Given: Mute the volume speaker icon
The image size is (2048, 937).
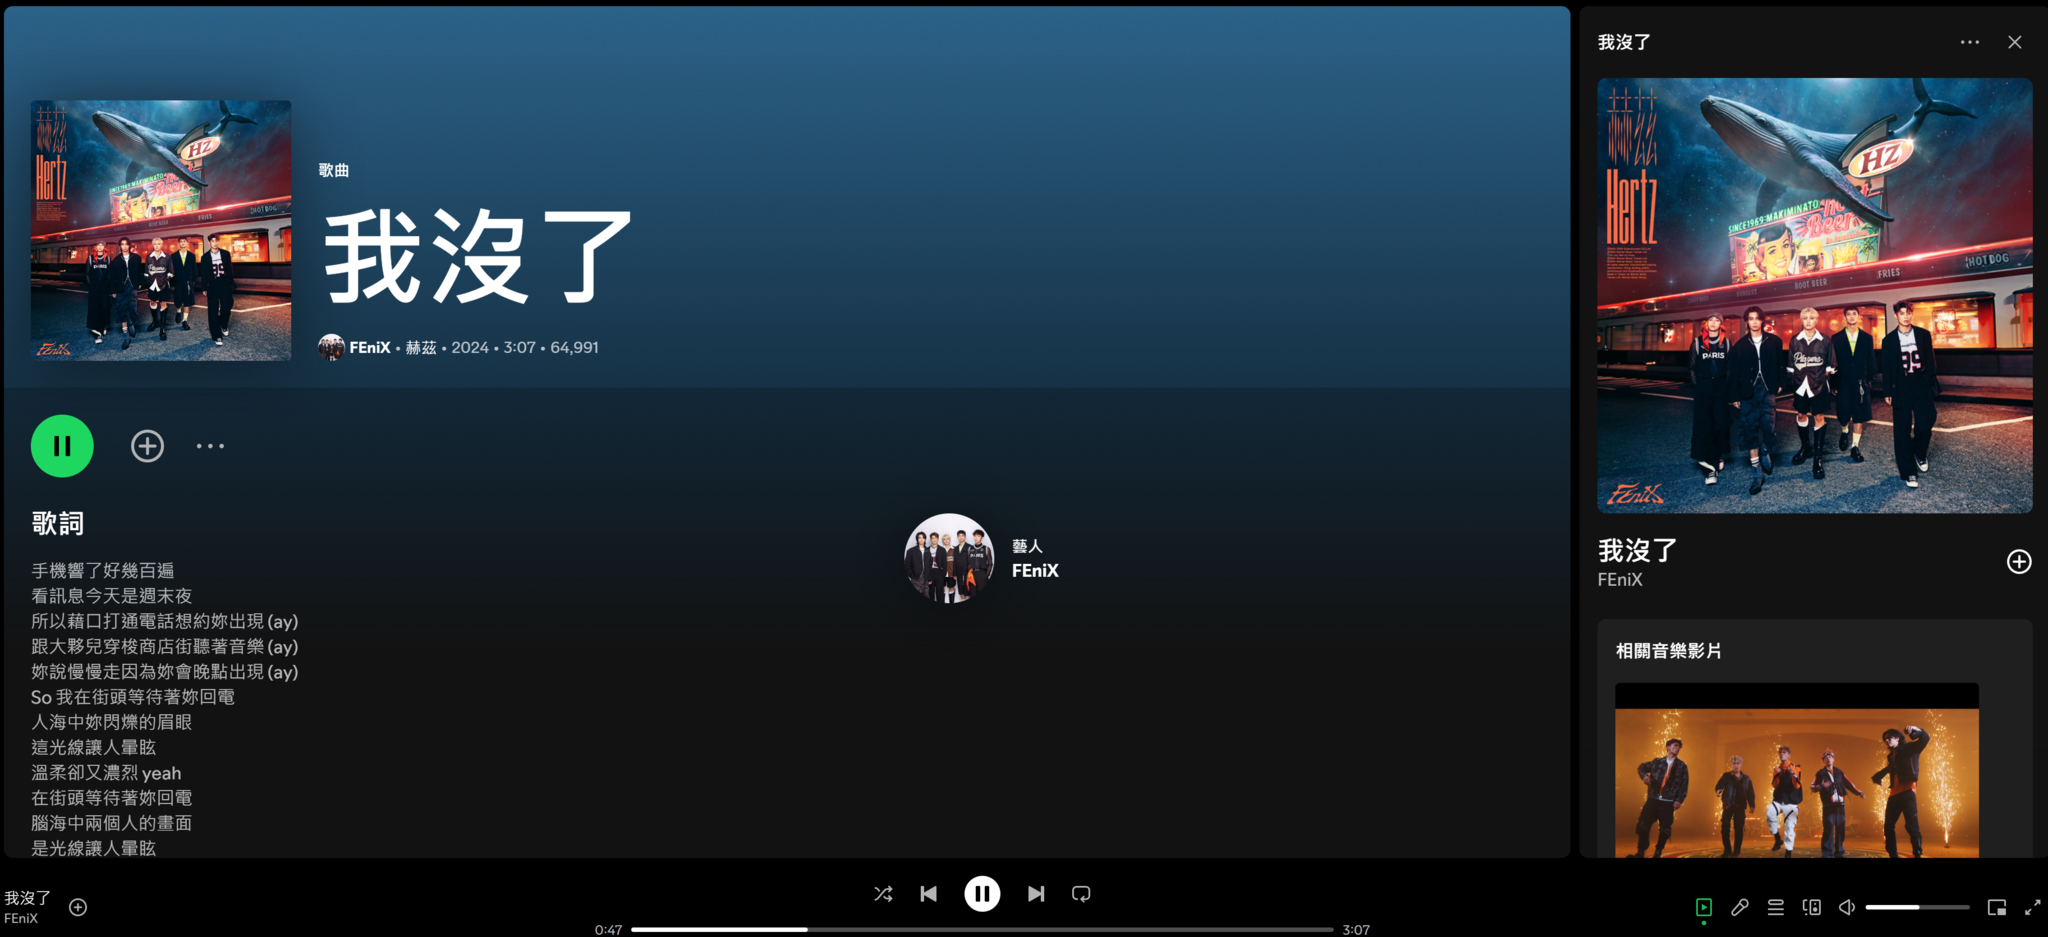Looking at the screenshot, I should (1847, 908).
